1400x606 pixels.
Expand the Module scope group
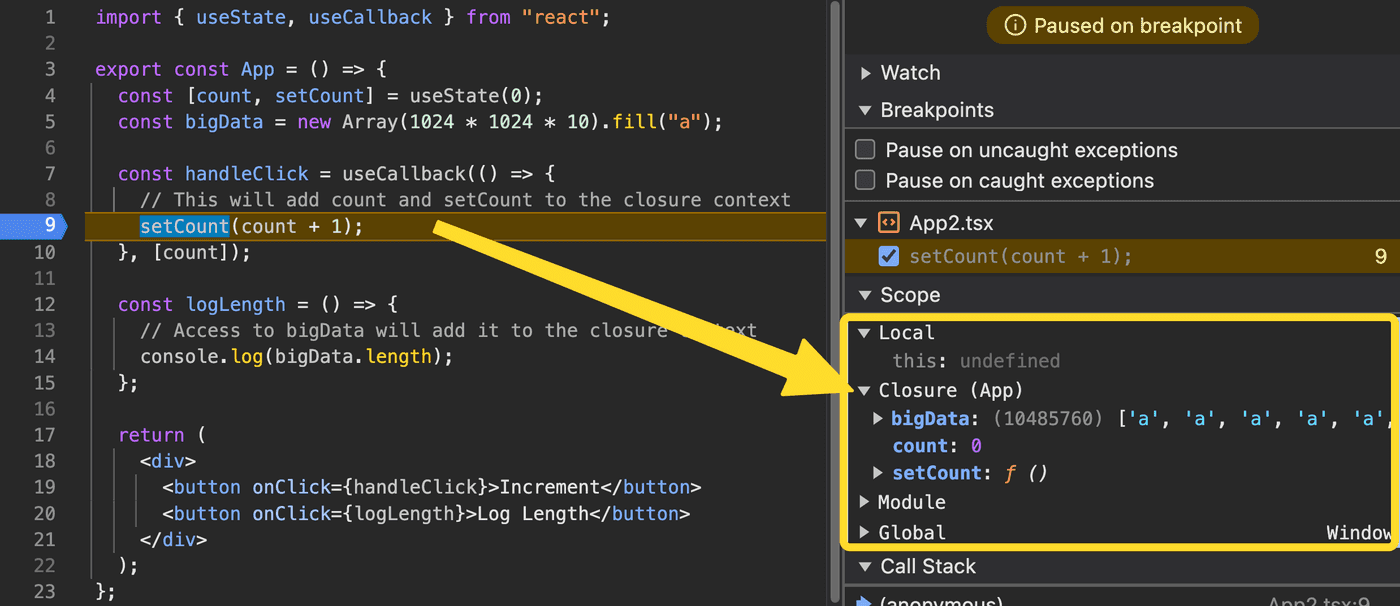click(864, 502)
